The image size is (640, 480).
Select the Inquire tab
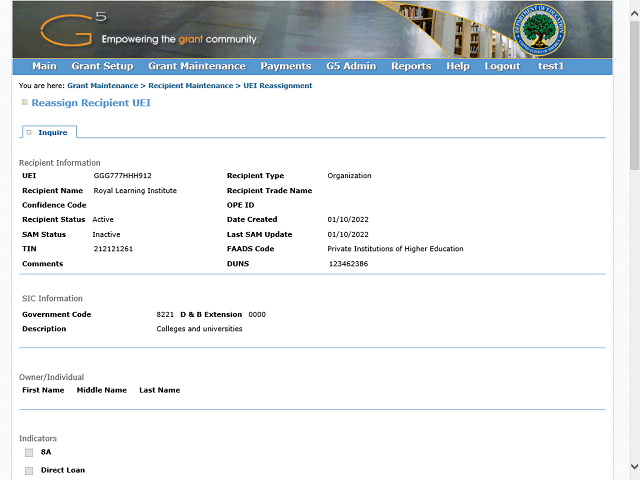coord(49,132)
